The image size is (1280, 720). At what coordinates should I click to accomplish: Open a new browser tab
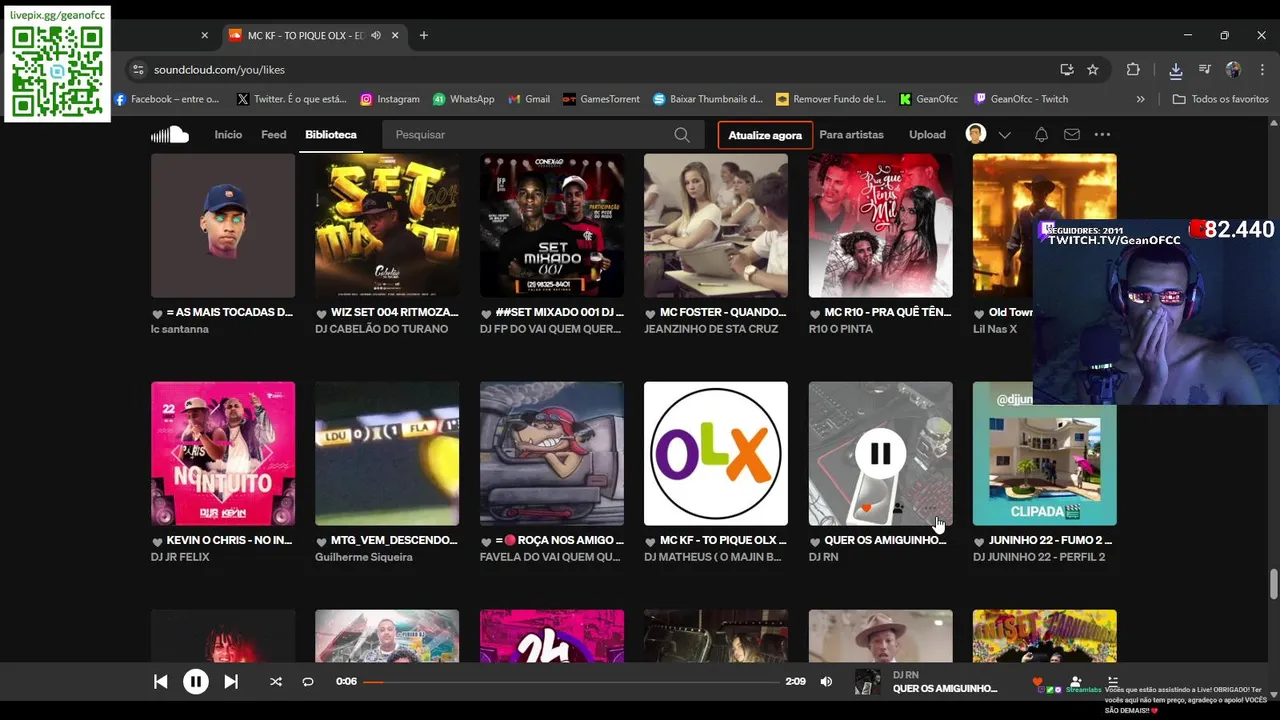click(424, 35)
